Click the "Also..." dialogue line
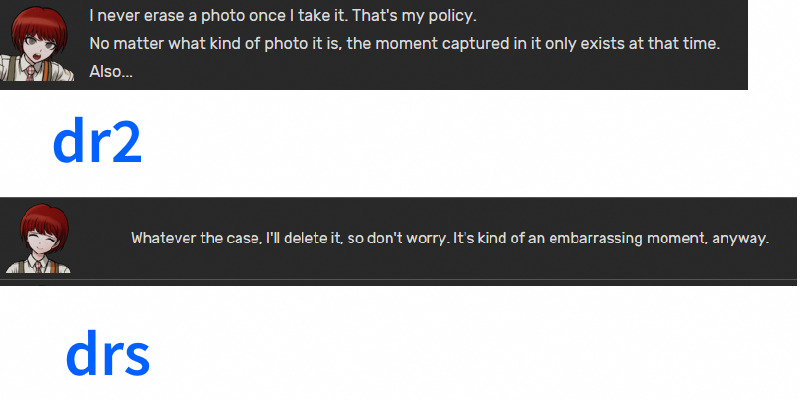 tap(111, 72)
